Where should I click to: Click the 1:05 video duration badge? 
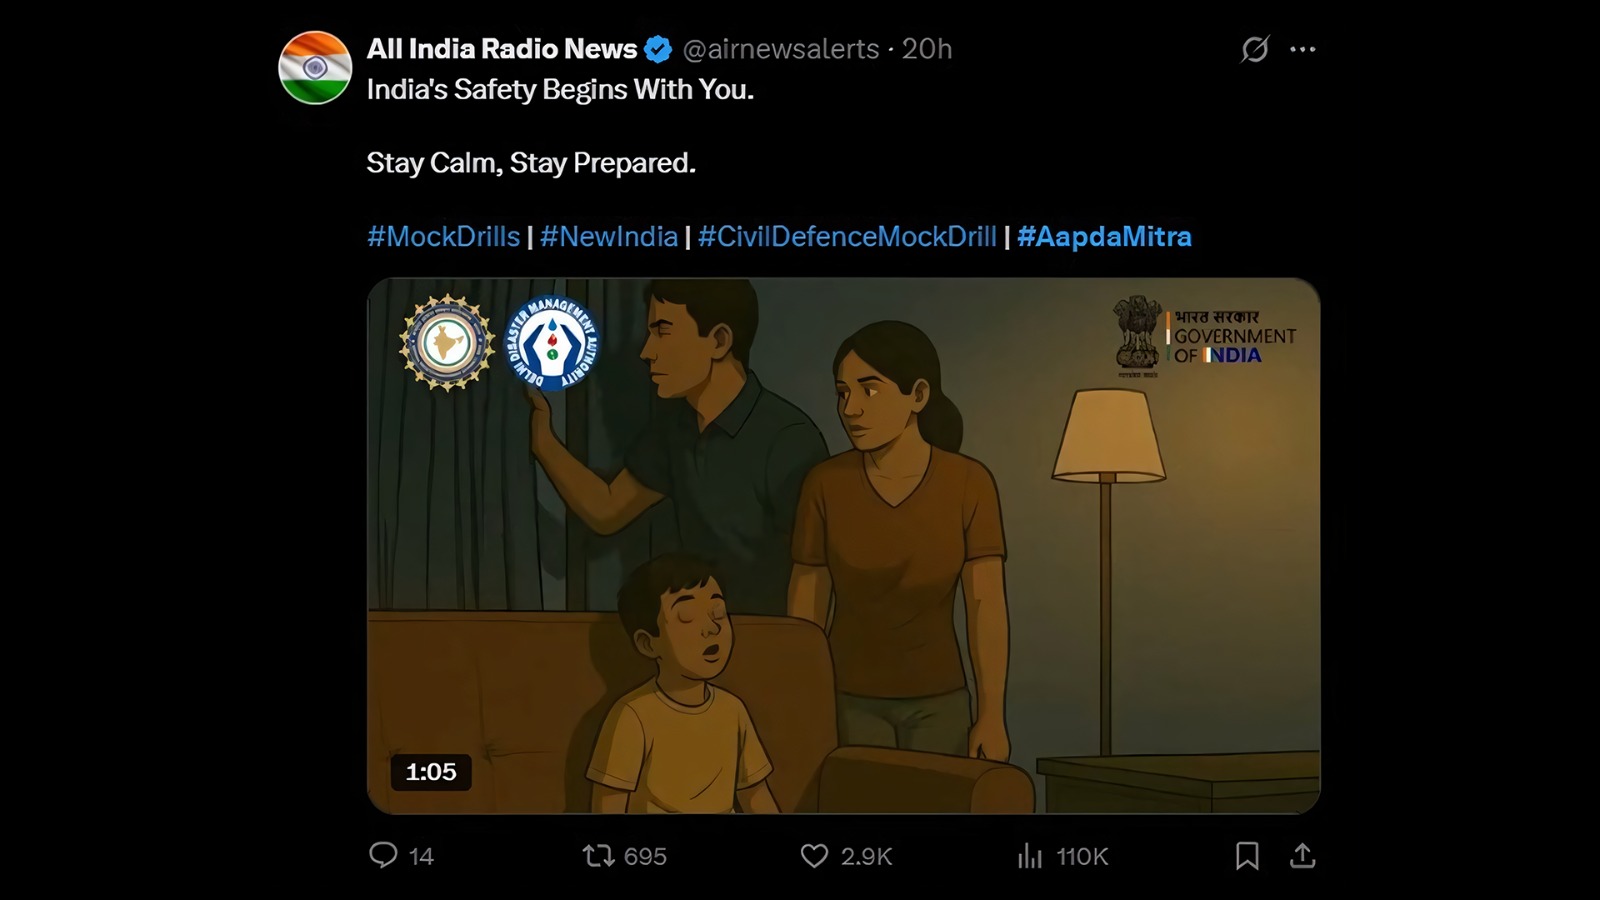coord(431,772)
